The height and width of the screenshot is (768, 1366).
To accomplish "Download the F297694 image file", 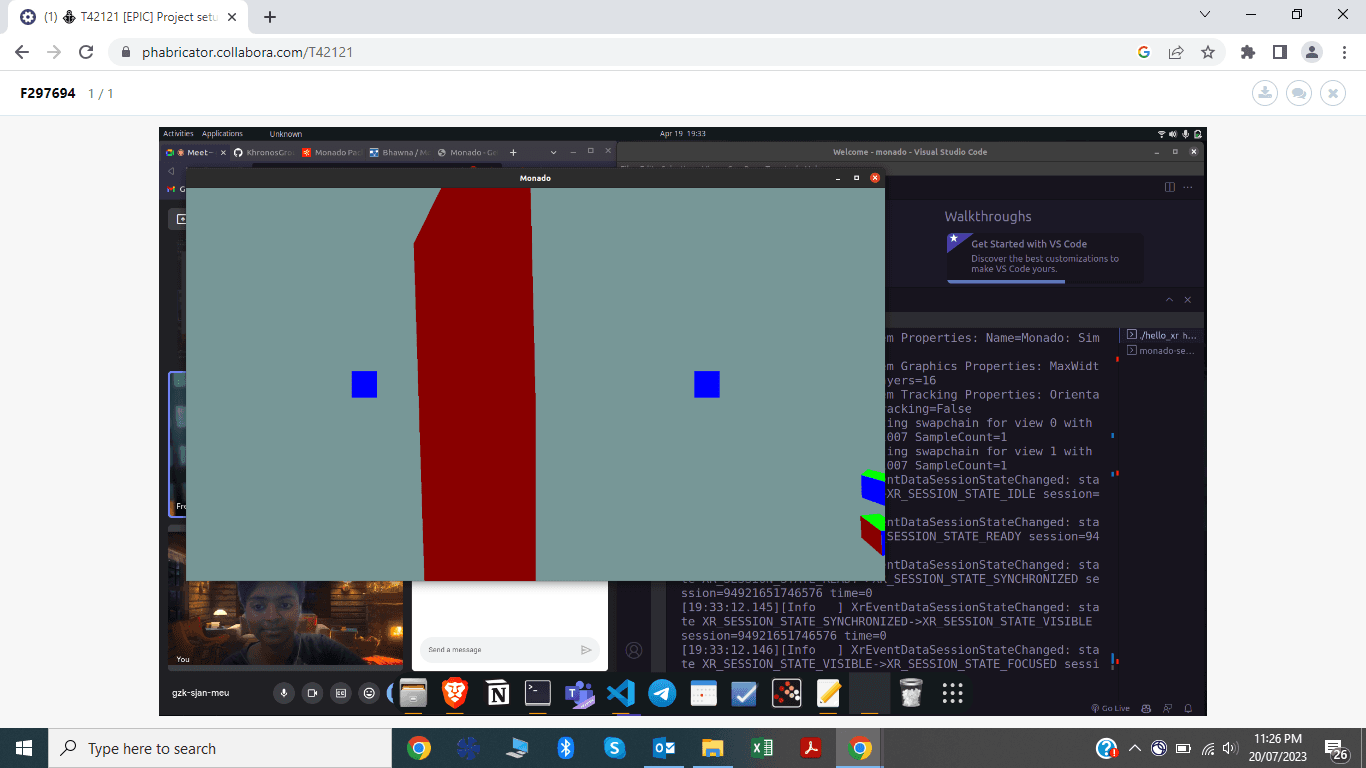I will pyautogui.click(x=1265, y=93).
